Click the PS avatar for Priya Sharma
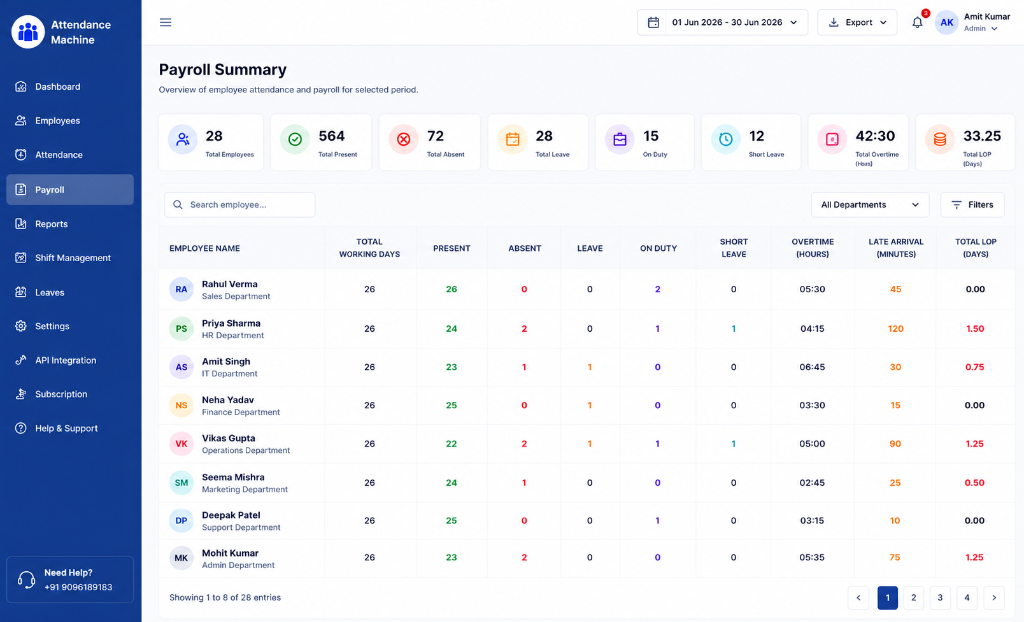This screenshot has height=622, width=1024. pos(181,329)
